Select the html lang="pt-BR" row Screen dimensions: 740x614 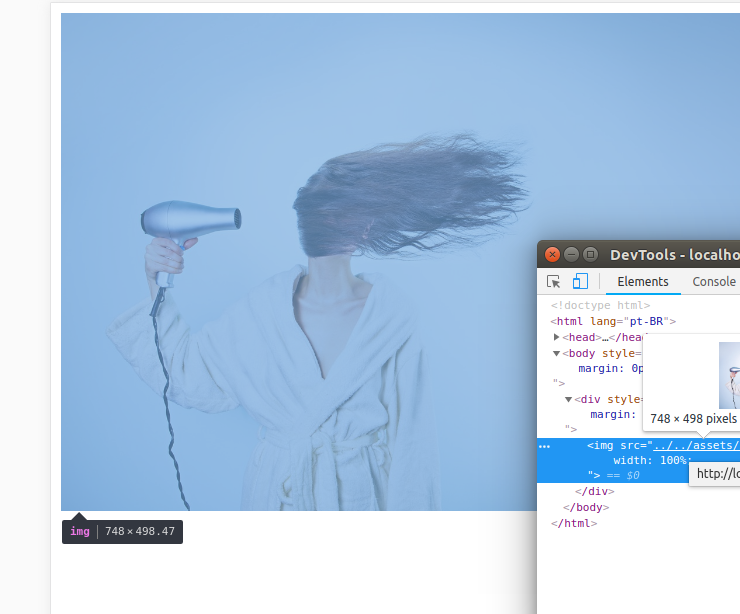(613, 321)
